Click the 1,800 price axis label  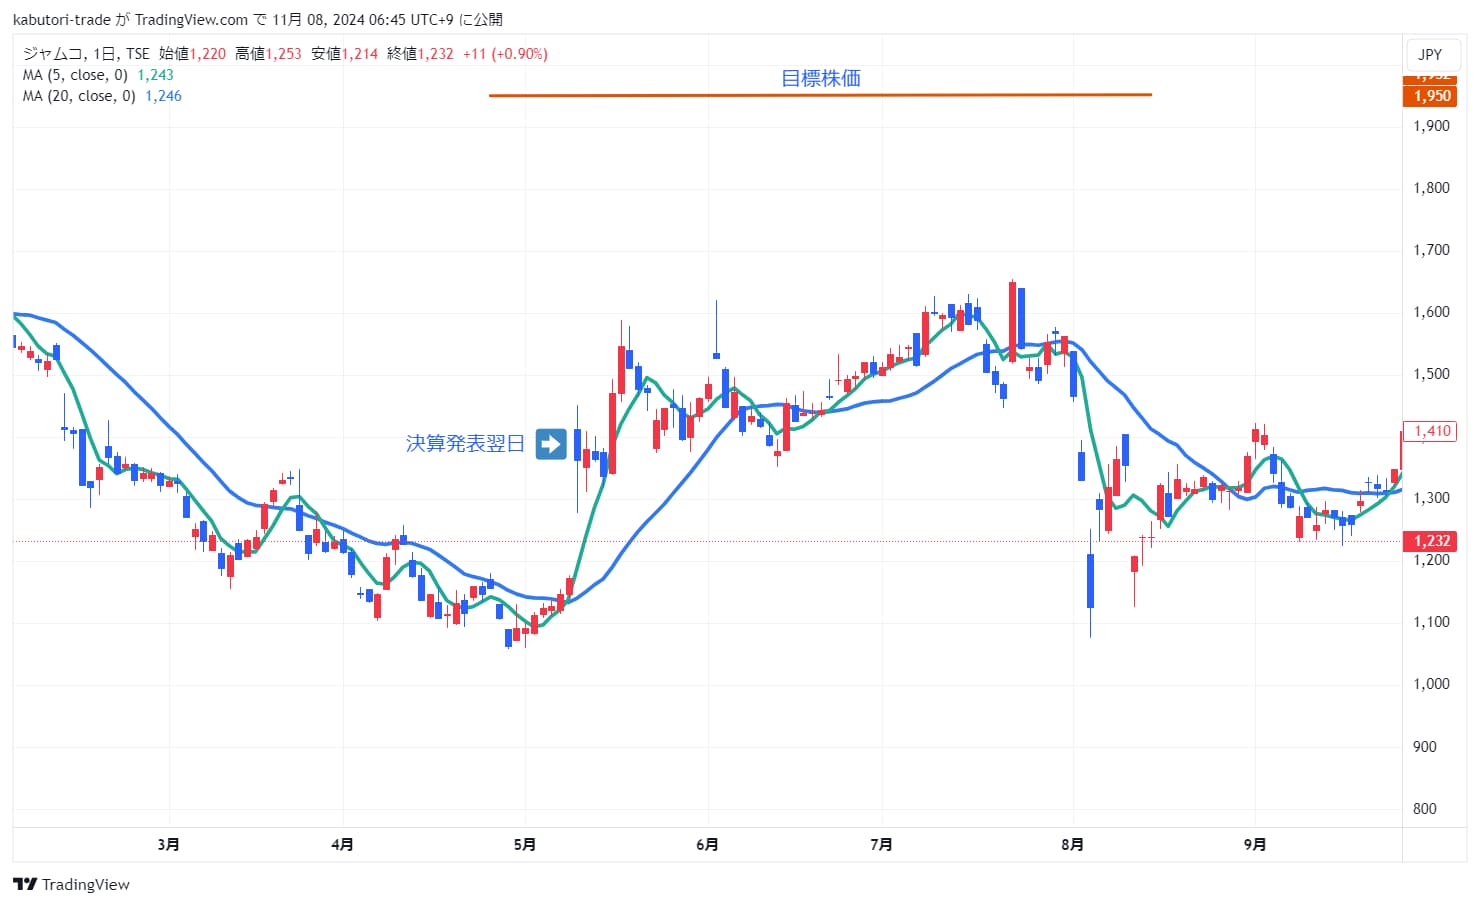[1431, 188]
